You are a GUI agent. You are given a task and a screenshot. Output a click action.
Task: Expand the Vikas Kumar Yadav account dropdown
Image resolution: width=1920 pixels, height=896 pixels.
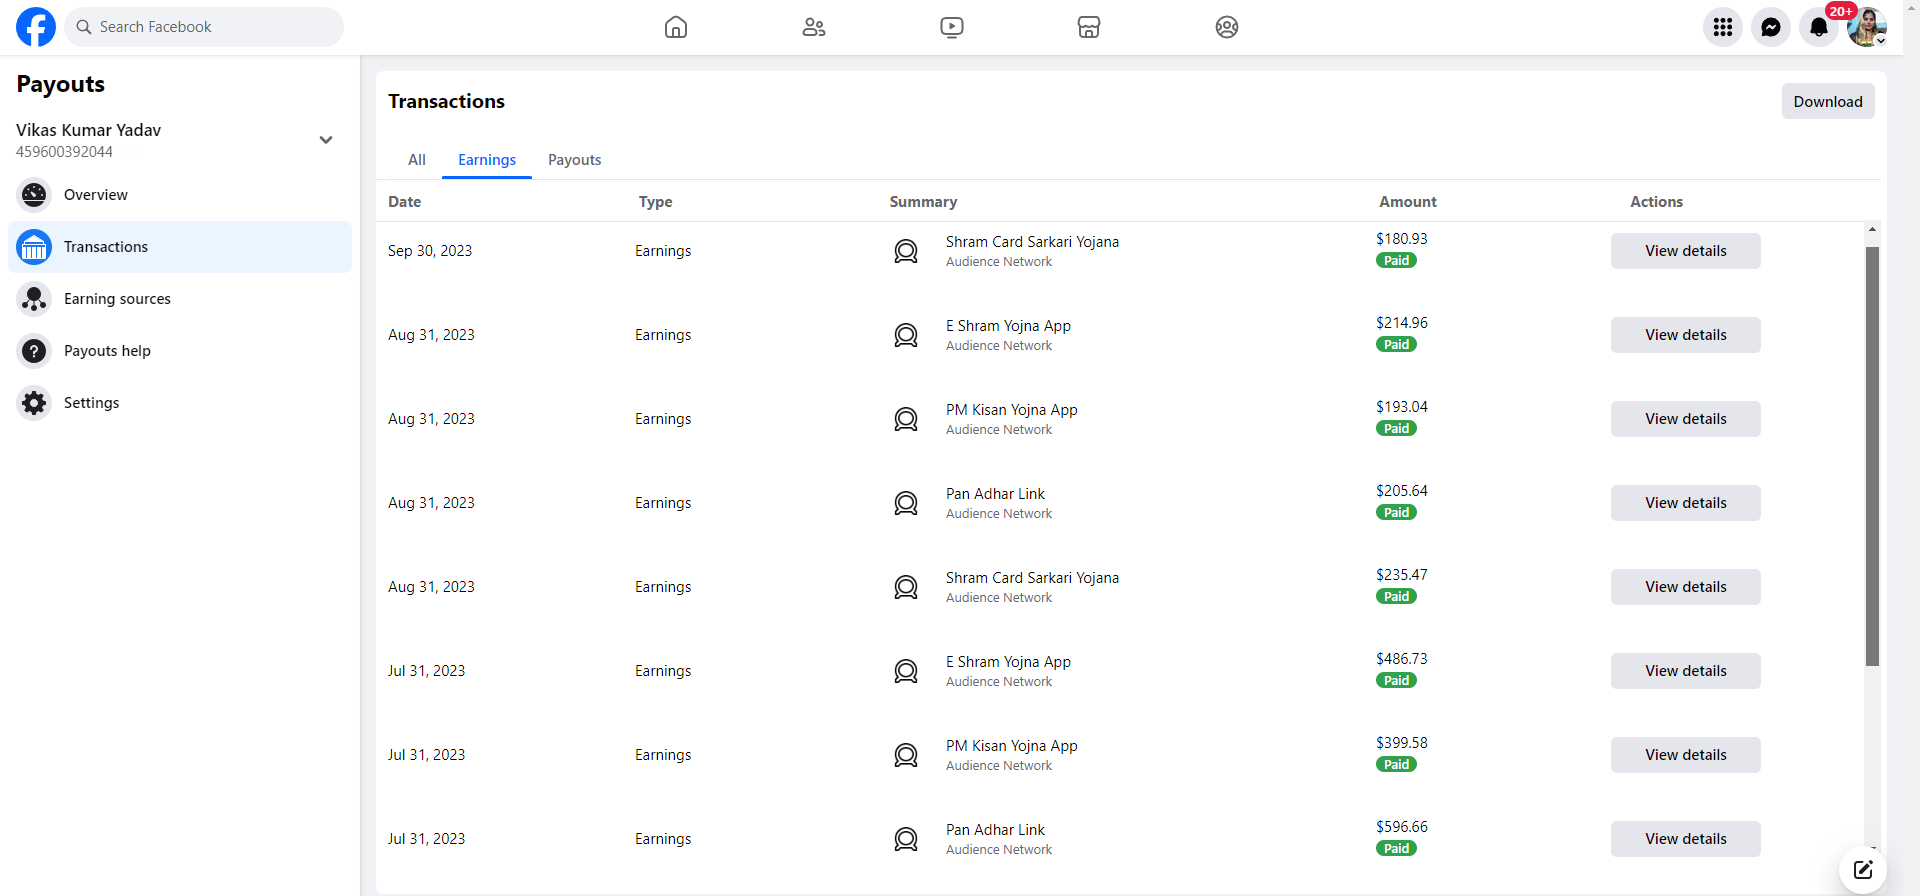click(326, 140)
